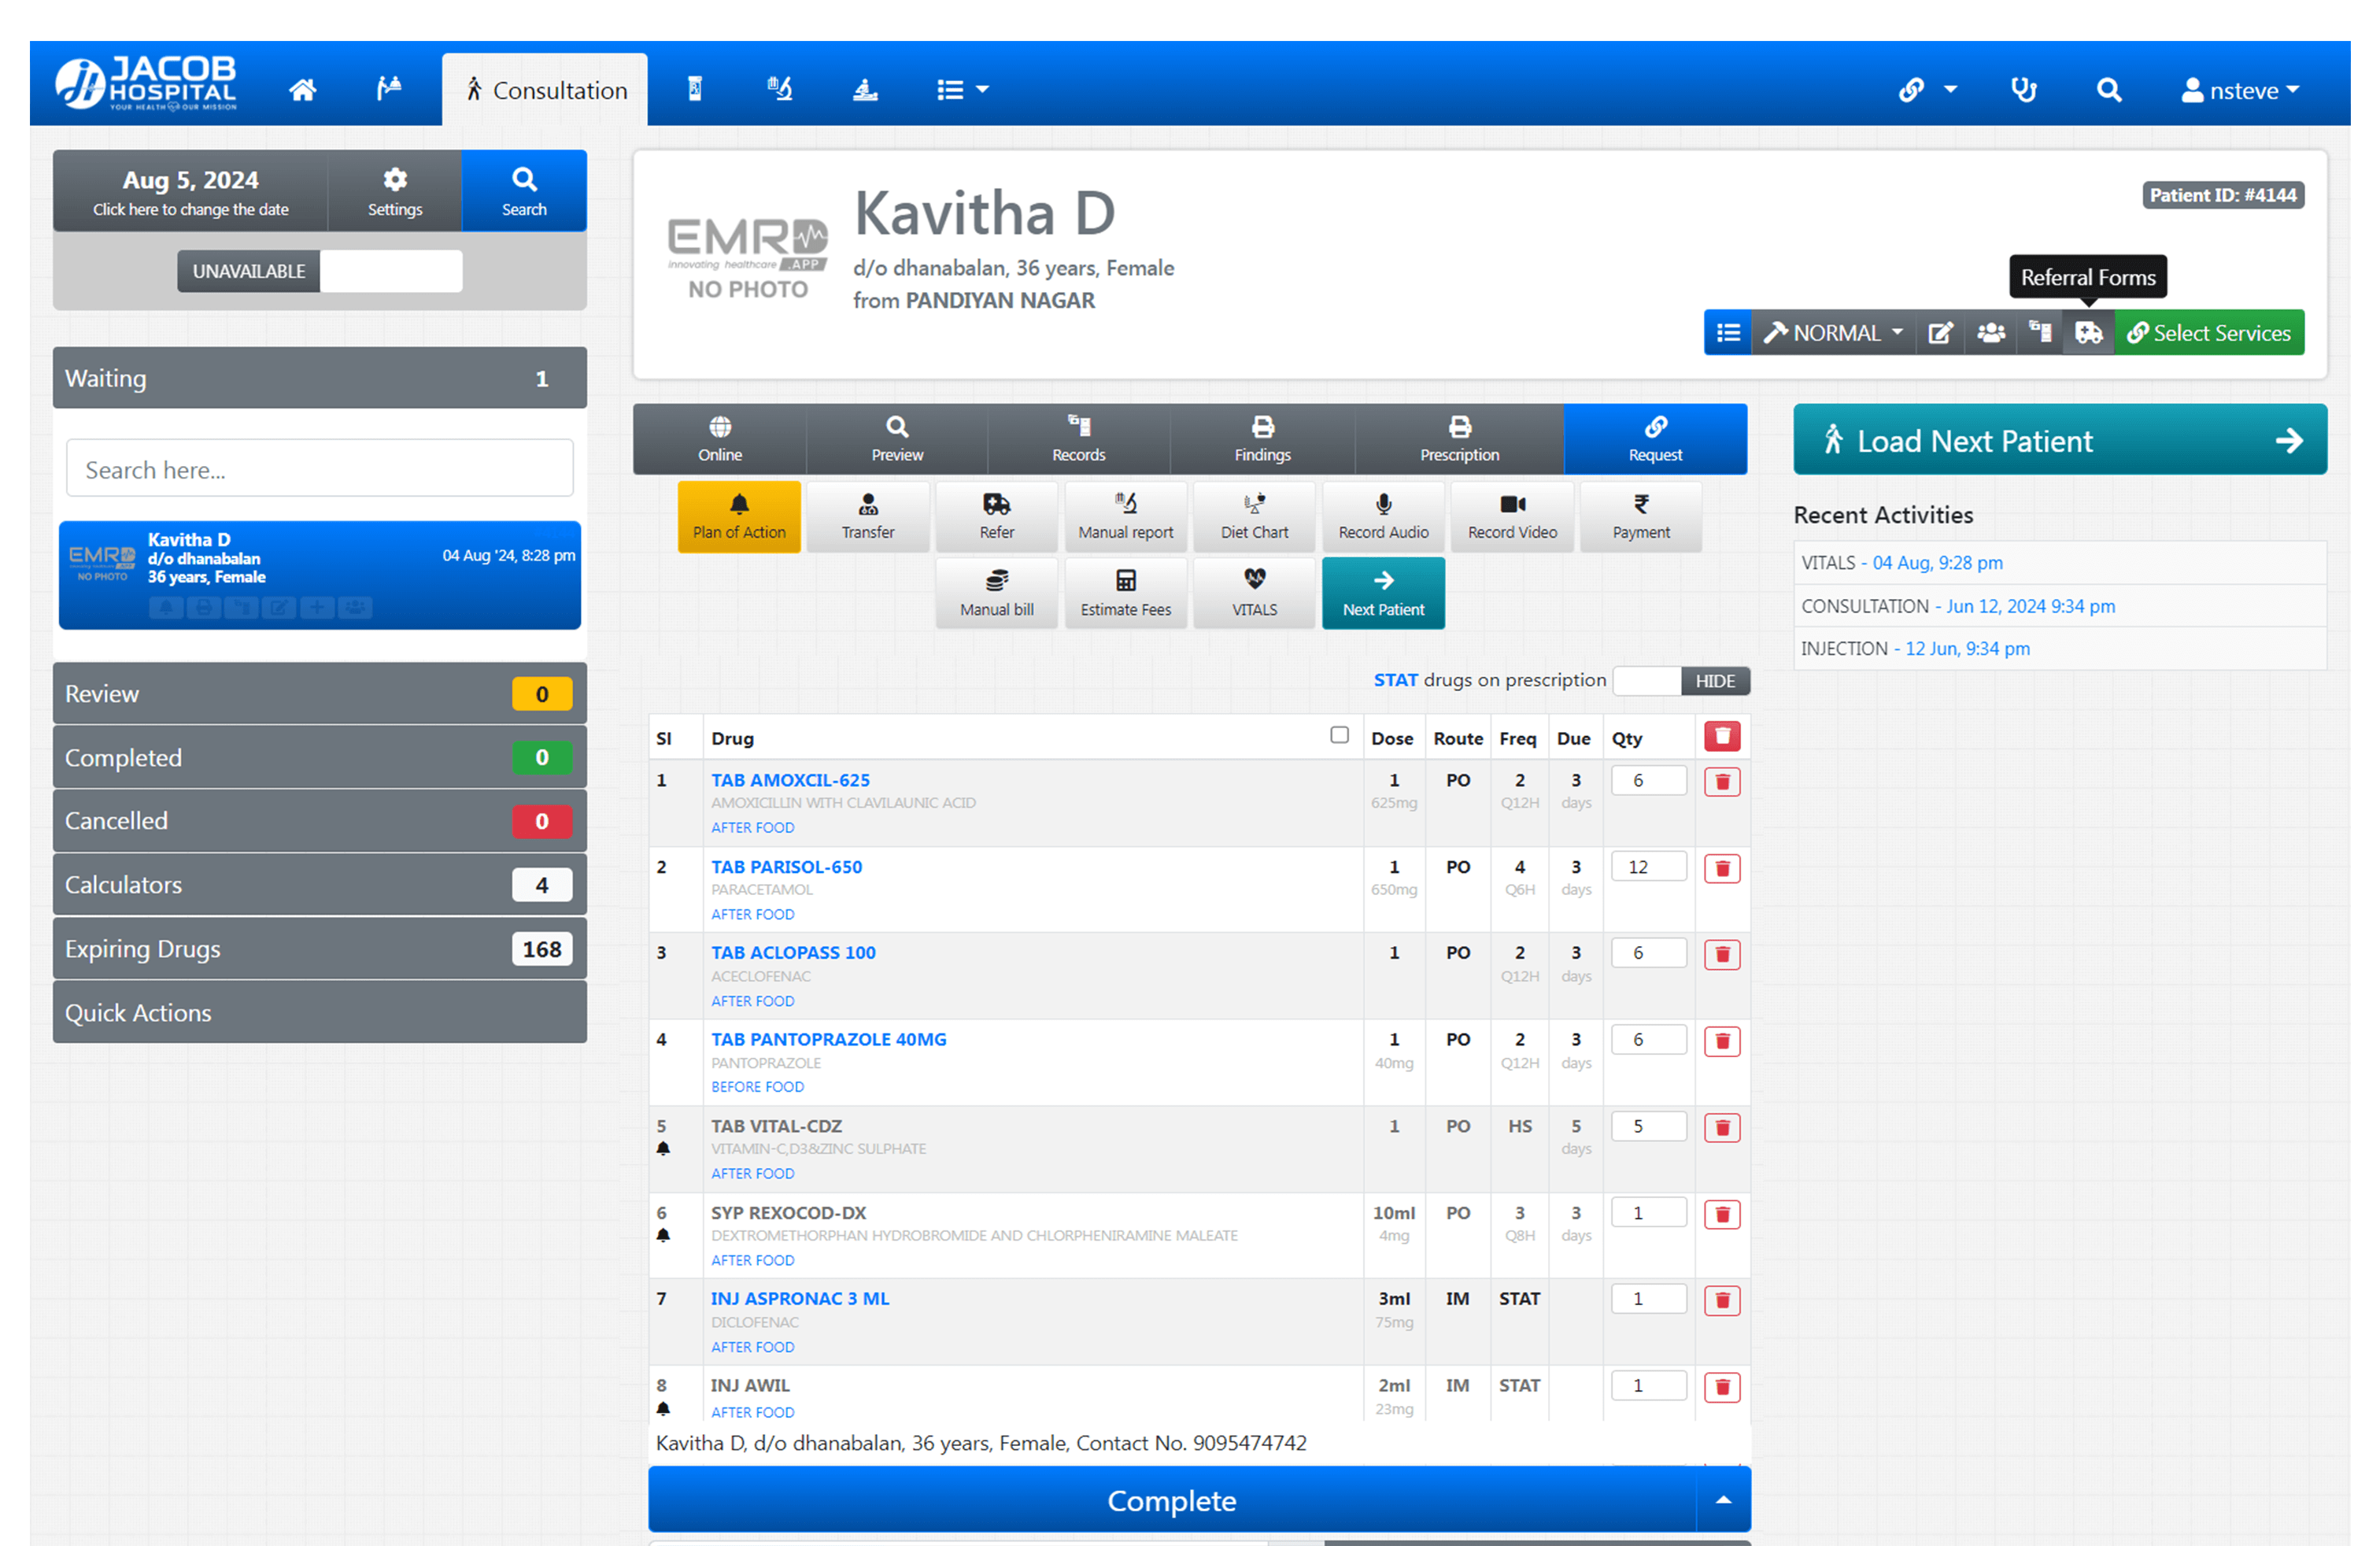Click the Referral Forms ambulance icon
The height and width of the screenshot is (1546, 2380).
click(x=2088, y=333)
